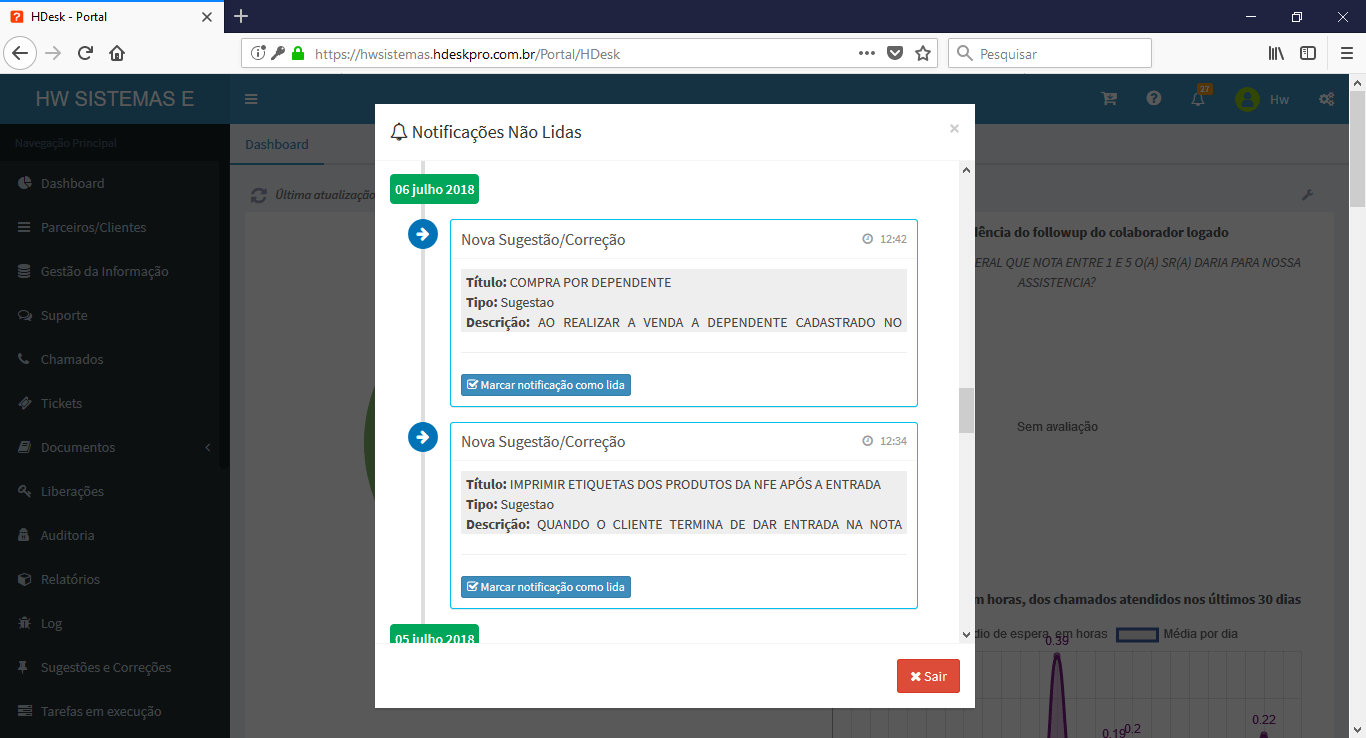Mark IMPRIMIR ETIQUETAS notification as read

tap(546, 587)
